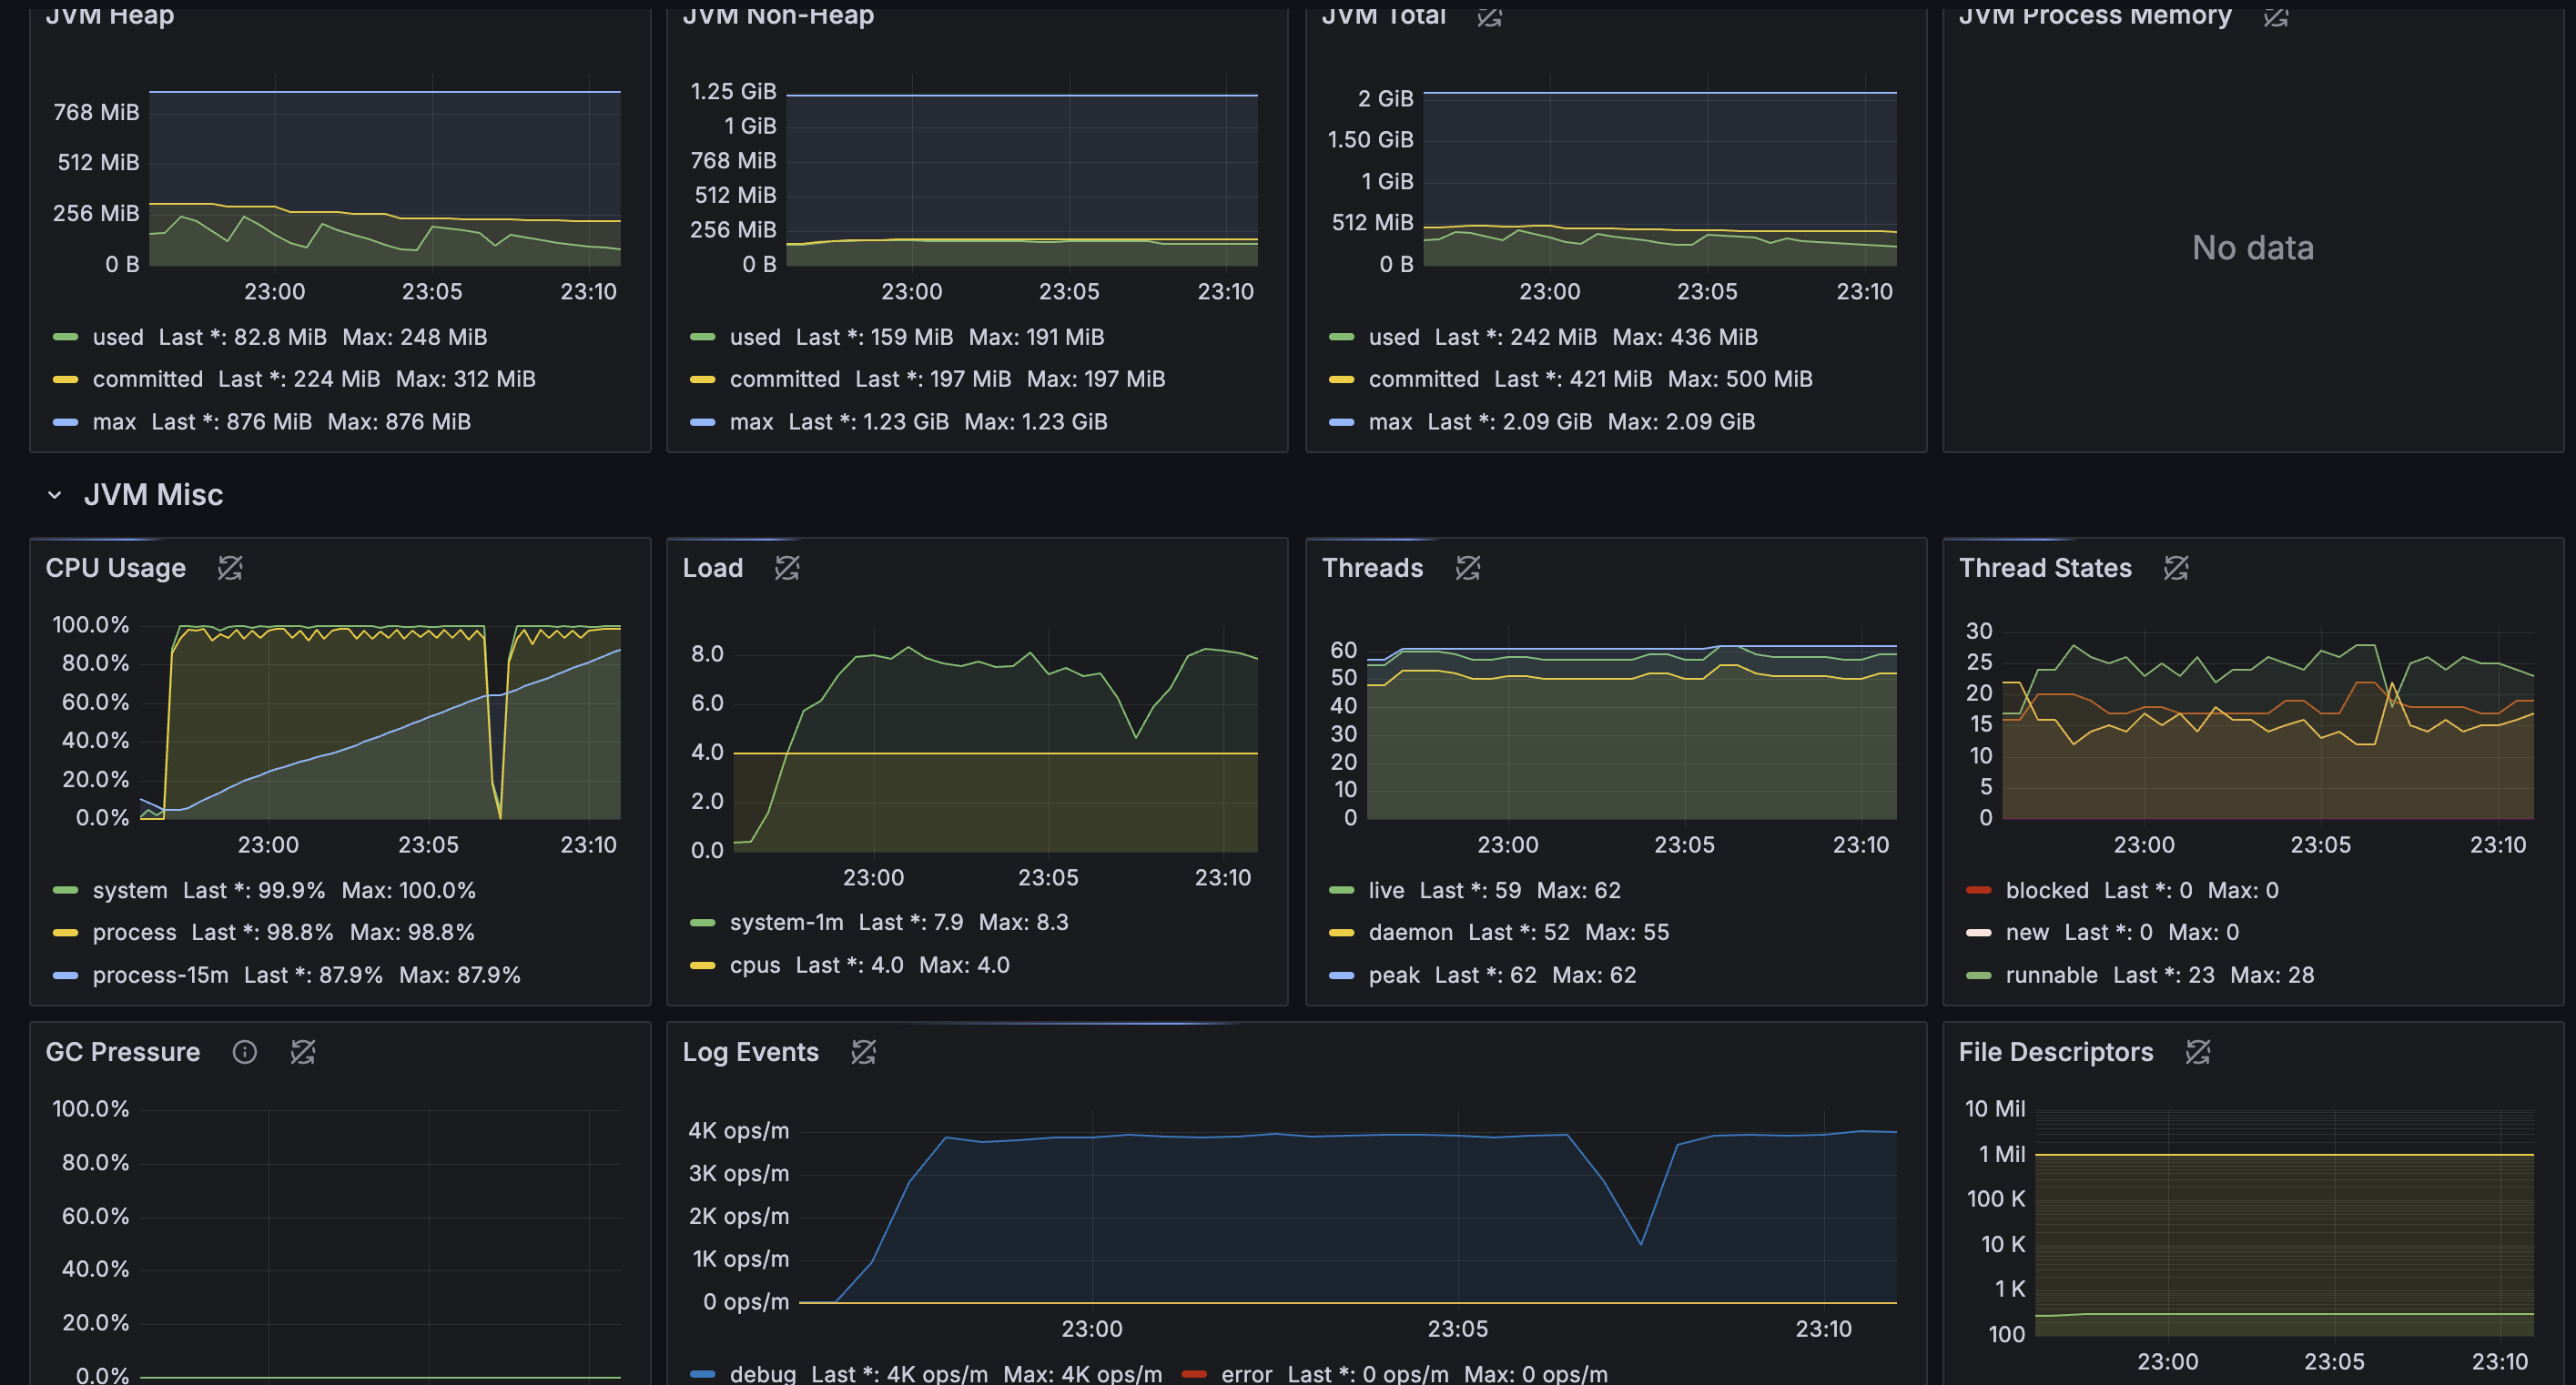The width and height of the screenshot is (2576, 1385).
Task: Click the icon beside Thread States title
Action: click(x=2176, y=568)
